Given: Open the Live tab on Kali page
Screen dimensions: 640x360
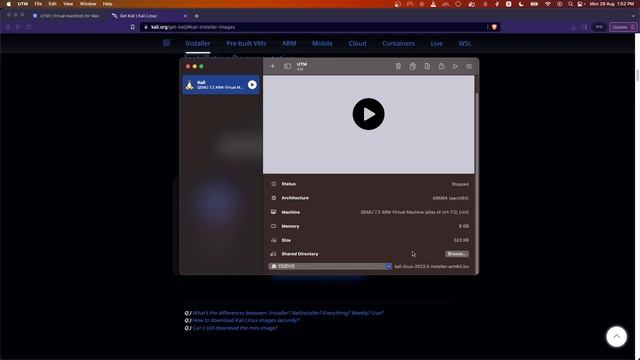Looking at the screenshot, I should click(436, 43).
